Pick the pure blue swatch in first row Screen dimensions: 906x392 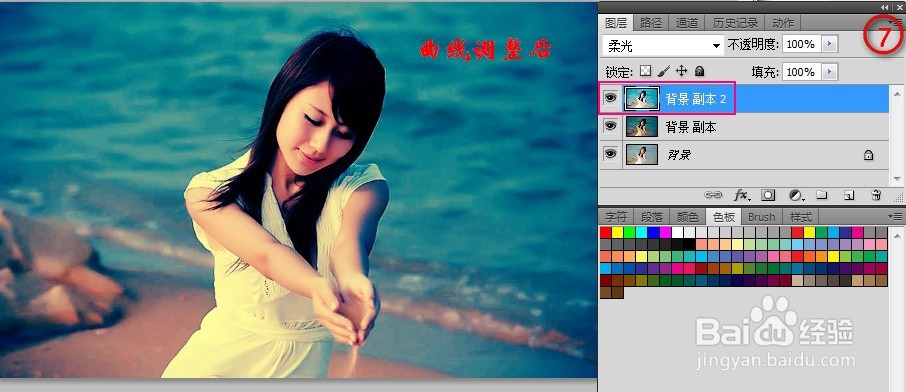point(653,232)
